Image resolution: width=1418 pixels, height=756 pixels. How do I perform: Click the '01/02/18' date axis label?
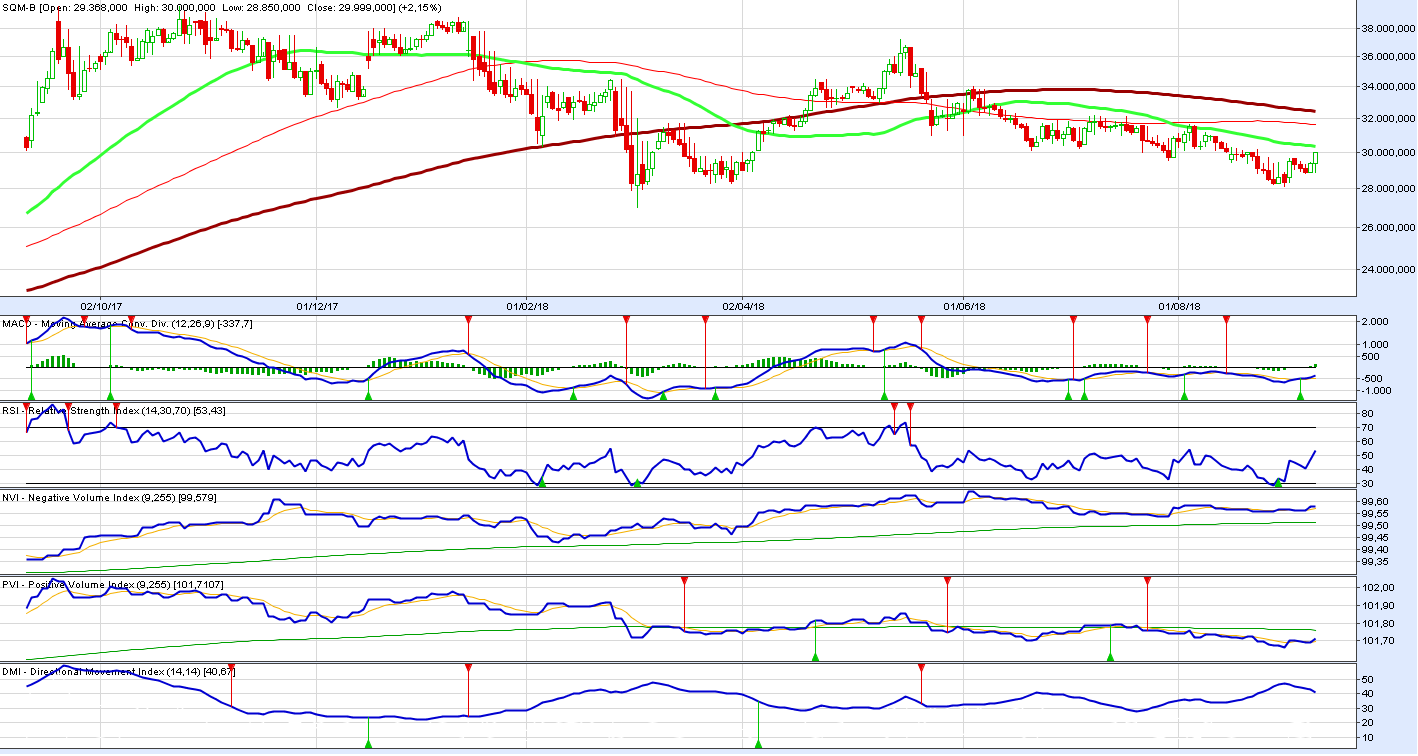(527, 305)
